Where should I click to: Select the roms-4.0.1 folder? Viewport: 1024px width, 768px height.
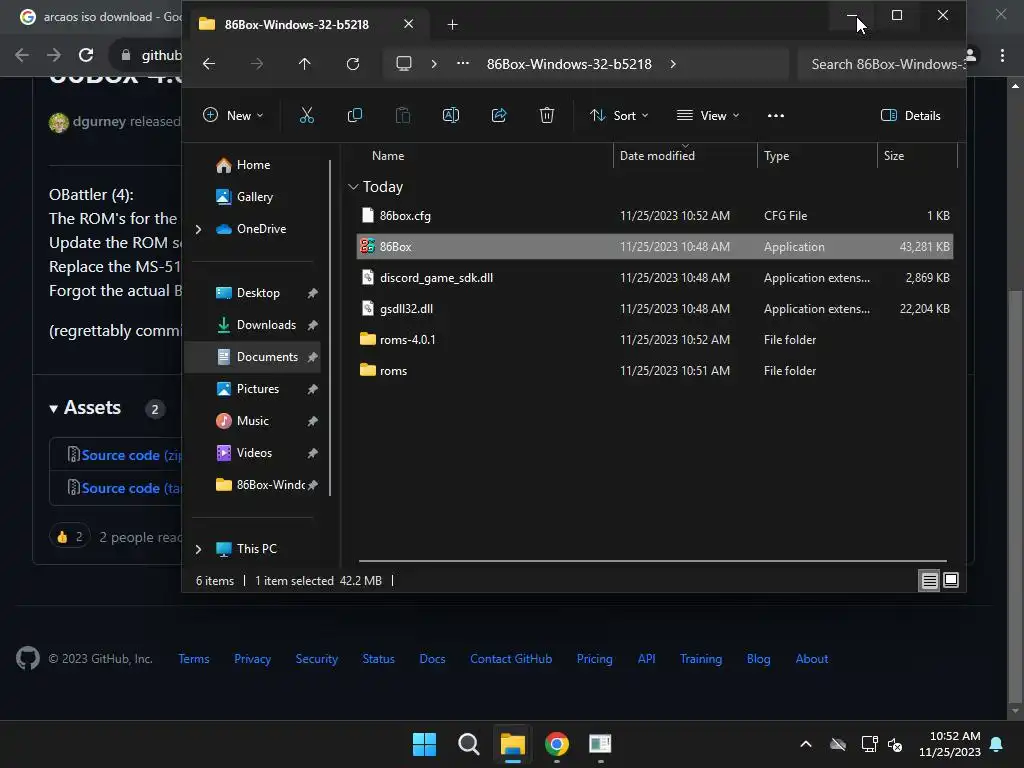654,340
